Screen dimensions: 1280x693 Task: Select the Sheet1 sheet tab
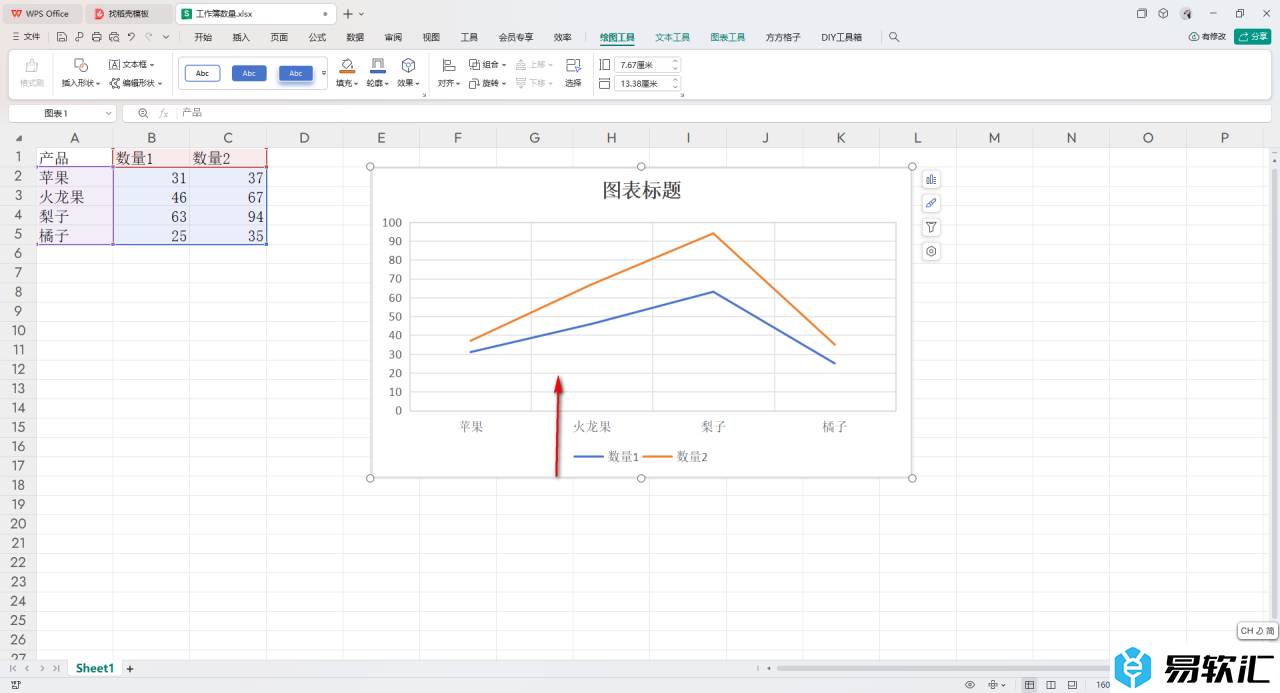point(95,668)
